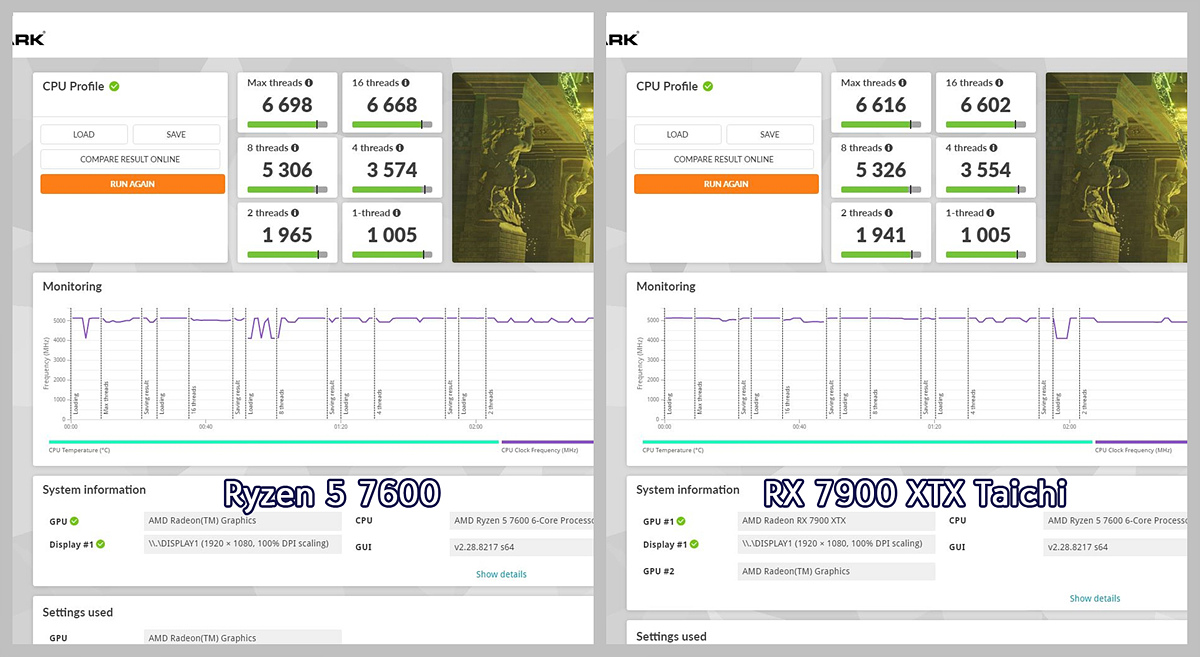The height and width of the screenshot is (657, 1200).
Task: Click LOAD button in right RX 7900 XTX panel
Action: click(x=678, y=134)
